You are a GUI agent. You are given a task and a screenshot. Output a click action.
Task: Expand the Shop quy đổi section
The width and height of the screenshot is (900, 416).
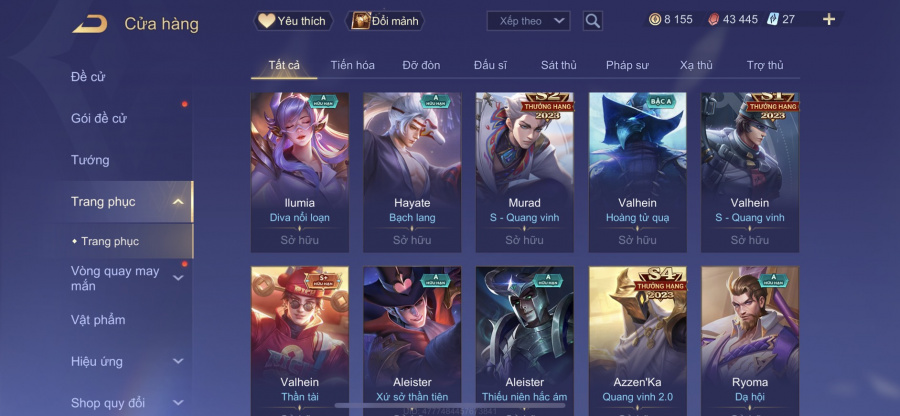[x=178, y=403]
